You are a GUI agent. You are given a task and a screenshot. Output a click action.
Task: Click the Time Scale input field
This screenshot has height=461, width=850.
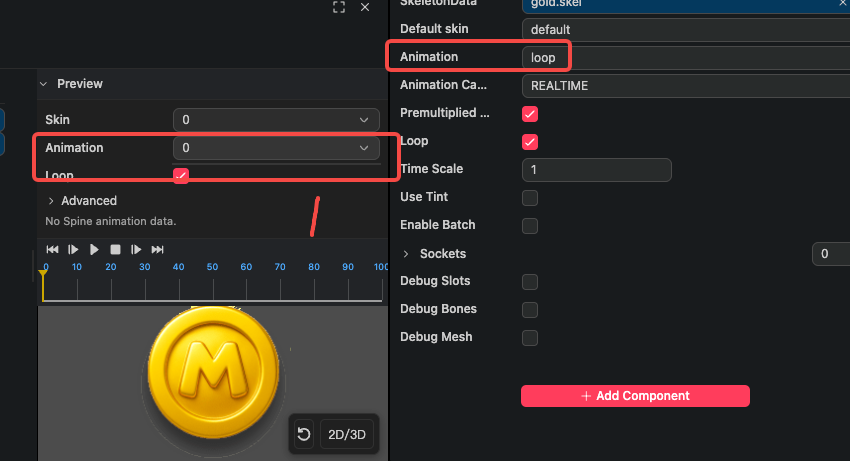(x=597, y=170)
